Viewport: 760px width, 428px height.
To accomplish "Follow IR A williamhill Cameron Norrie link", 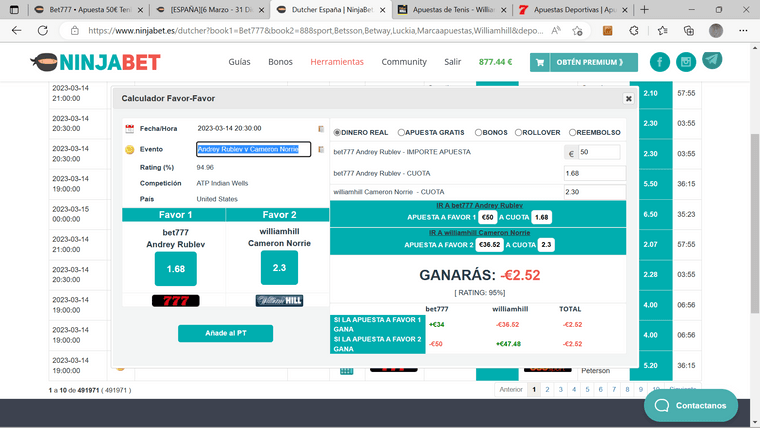I will (x=479, y=233).
